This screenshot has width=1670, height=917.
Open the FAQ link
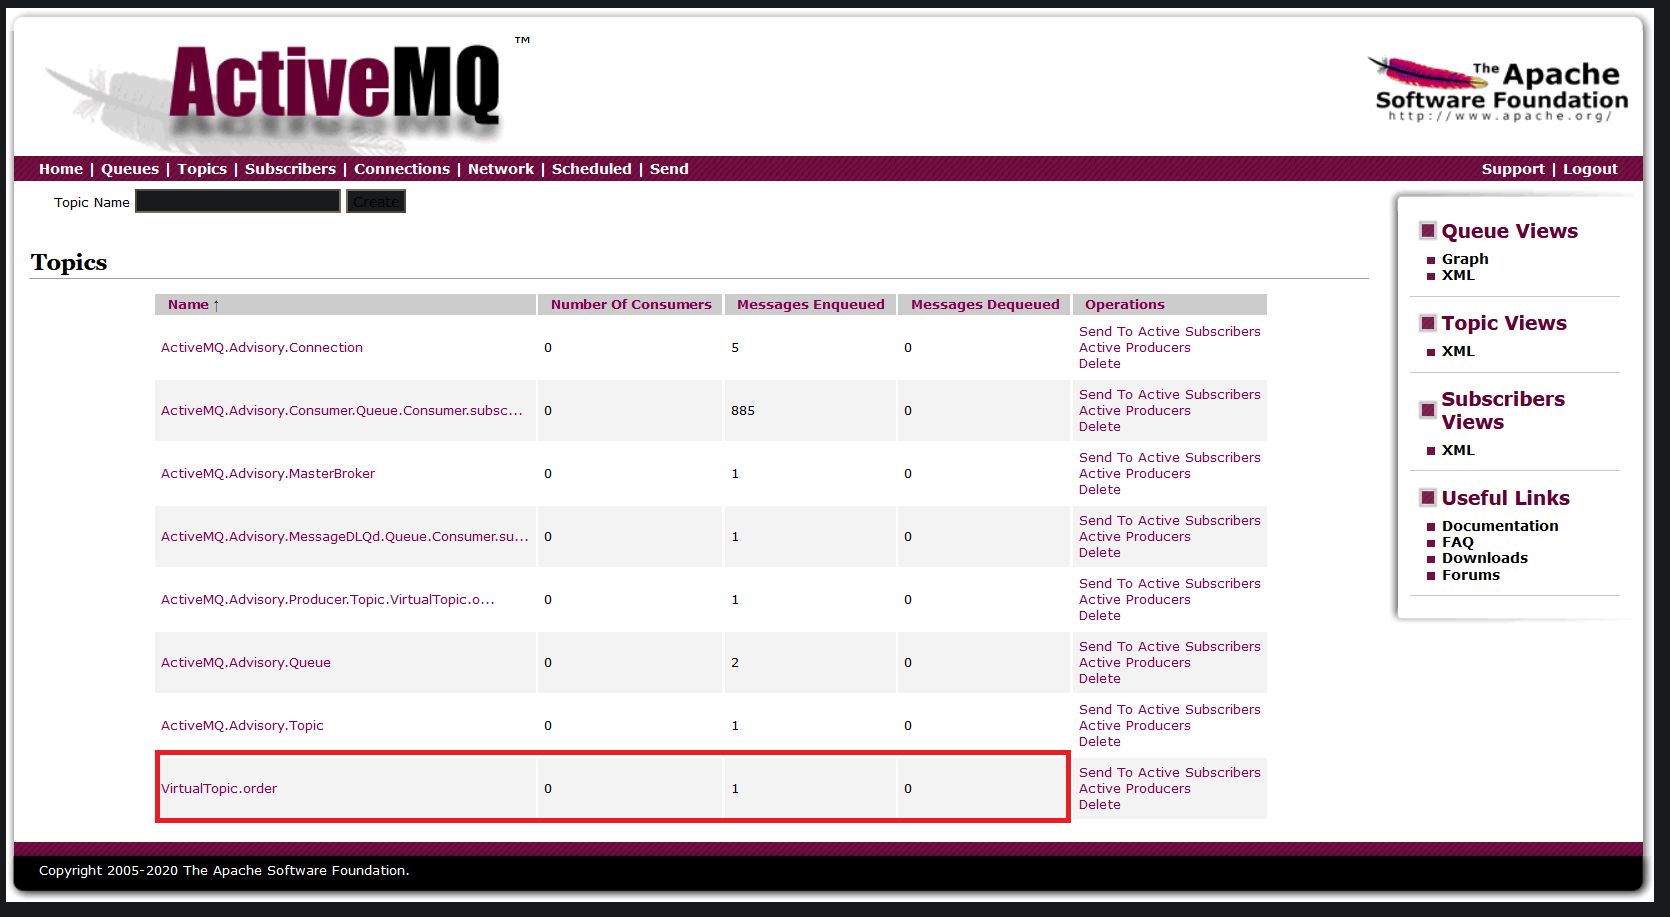(1458, 542)
